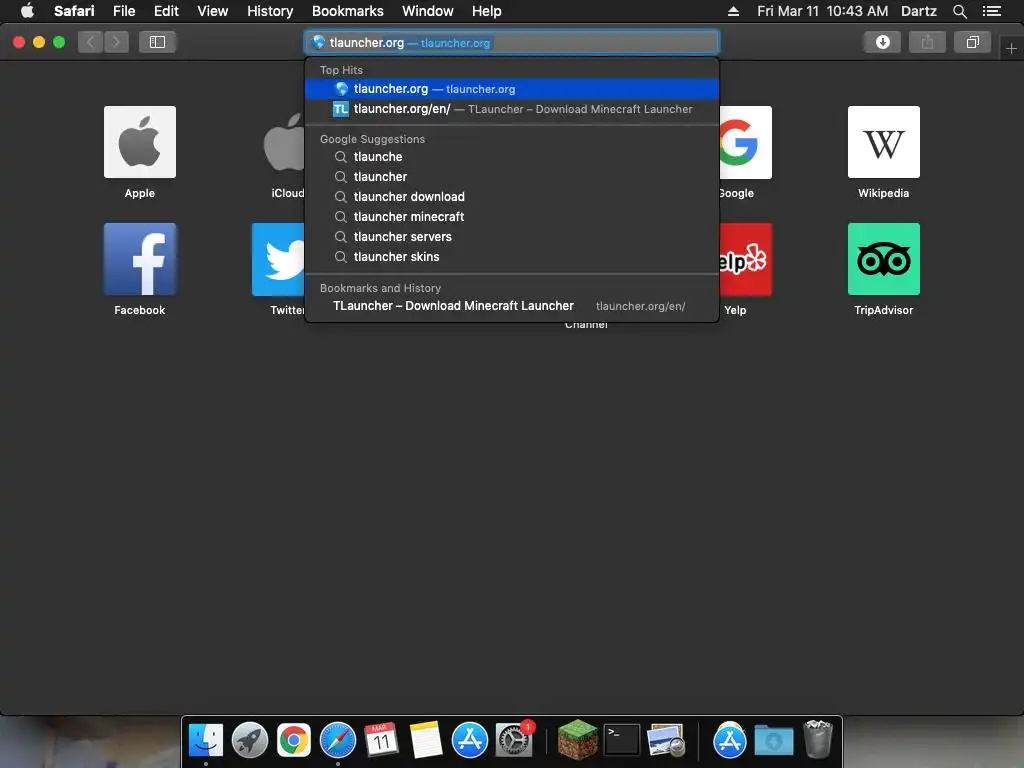Open the History menu
Screen dimensions: 1024x768
[x=270, y=11]
